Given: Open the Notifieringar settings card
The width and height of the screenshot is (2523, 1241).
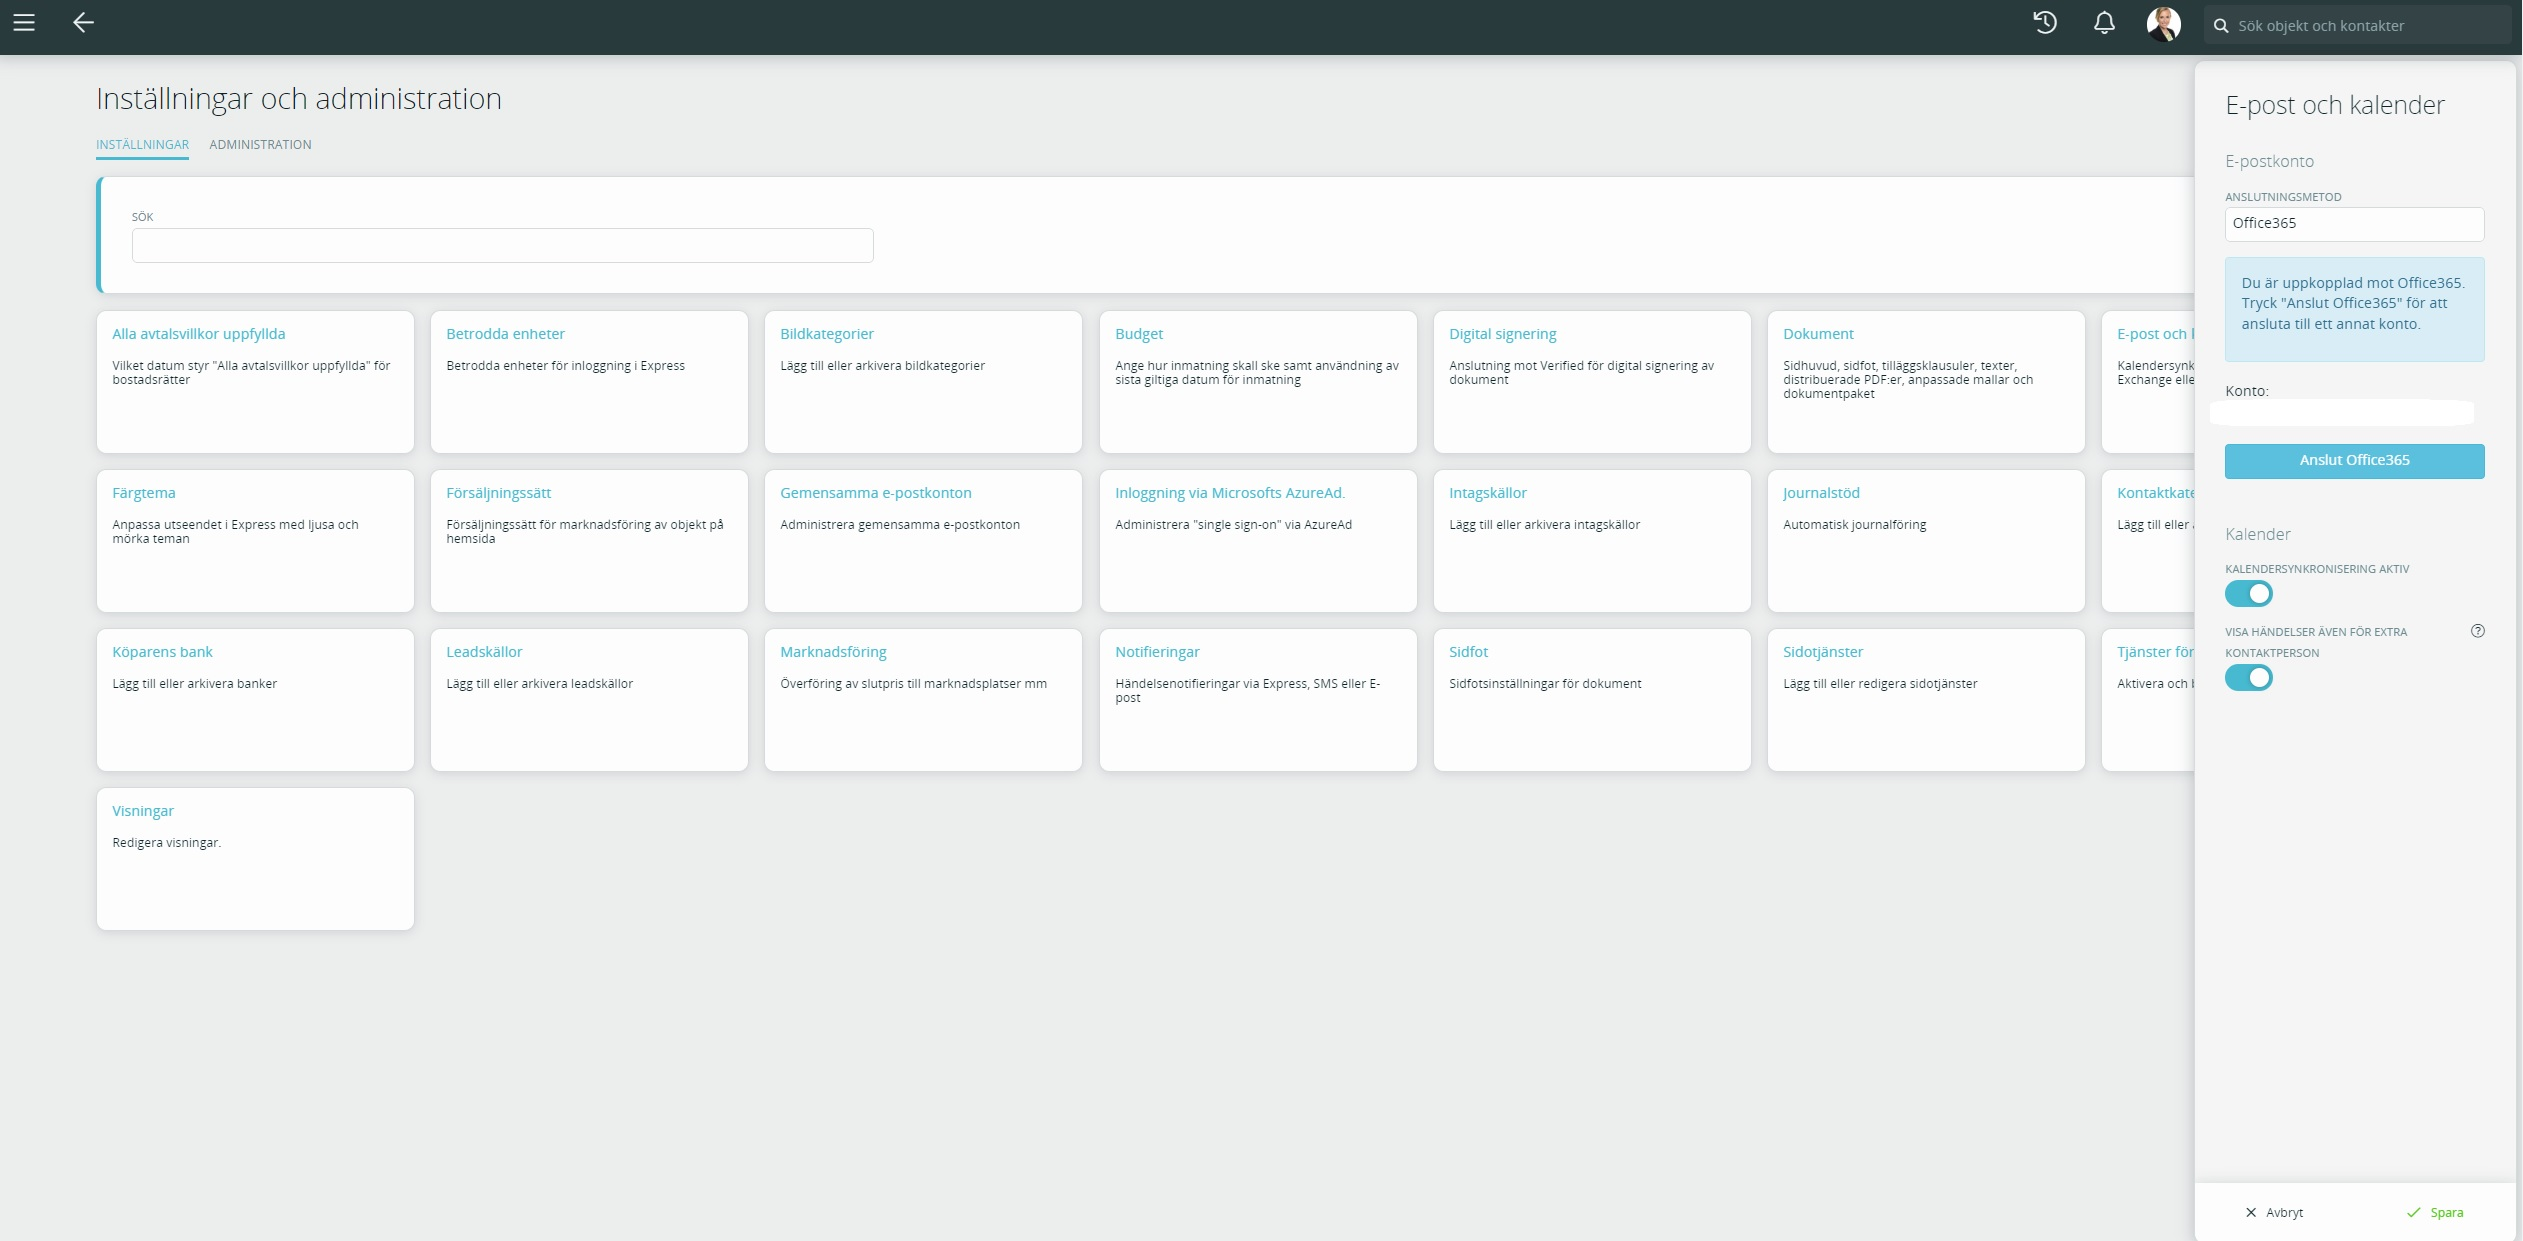Looking at the screenshot, I should [1257, 699].
